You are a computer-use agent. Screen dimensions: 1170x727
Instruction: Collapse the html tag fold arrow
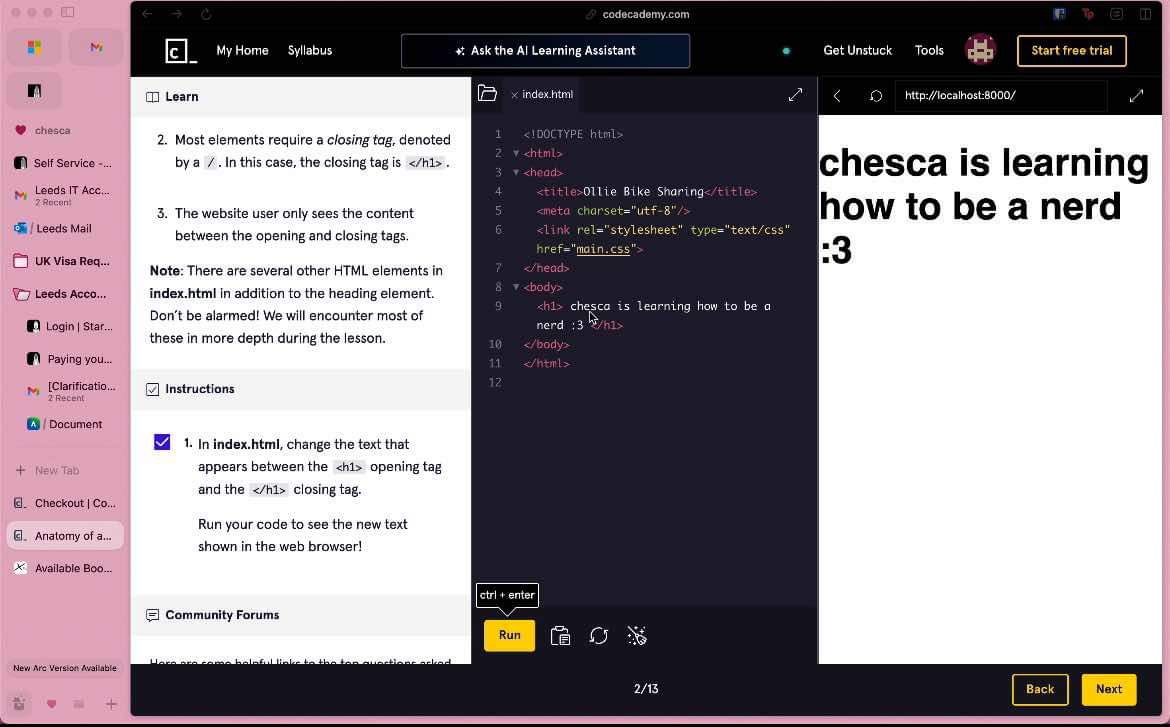[x=516, y=153]
